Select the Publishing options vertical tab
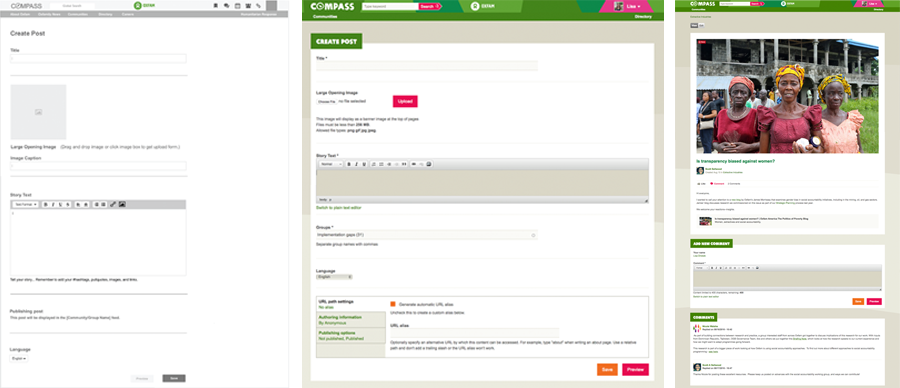Viewport: 900px width, 388px height. pos(351,335)
